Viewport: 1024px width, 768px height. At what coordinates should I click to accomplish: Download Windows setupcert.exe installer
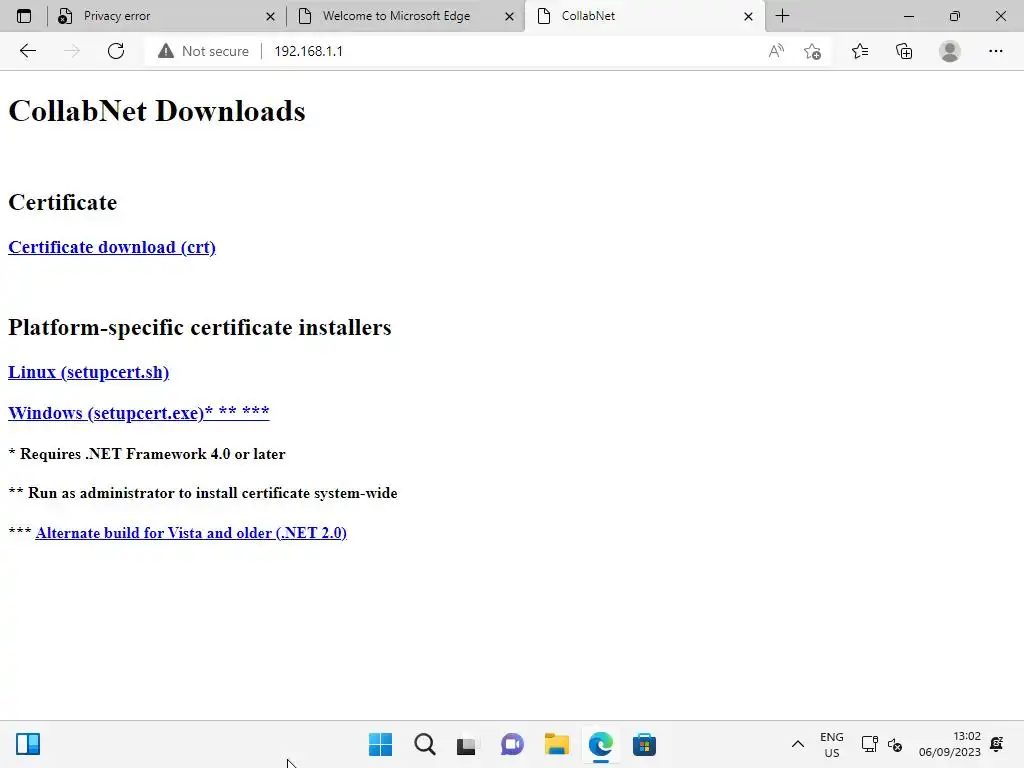pos(138,413)
